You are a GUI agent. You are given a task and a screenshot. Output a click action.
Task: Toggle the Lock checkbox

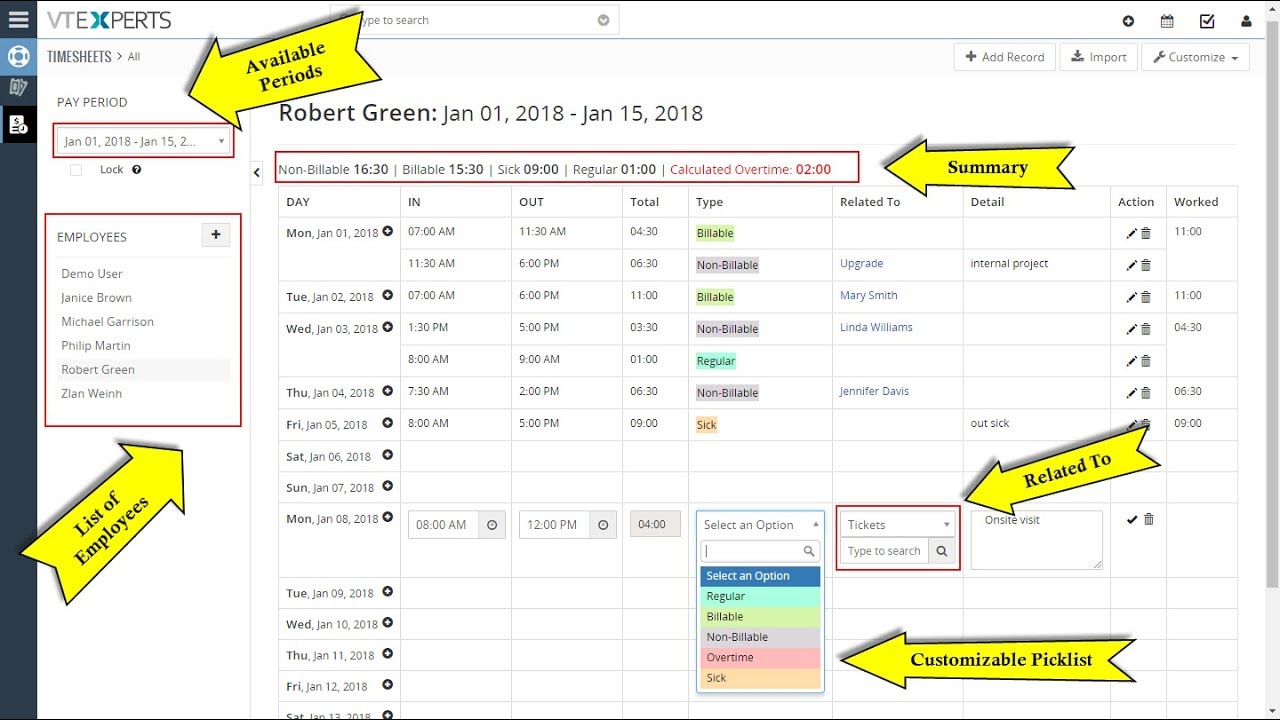[x=76, y=170]
